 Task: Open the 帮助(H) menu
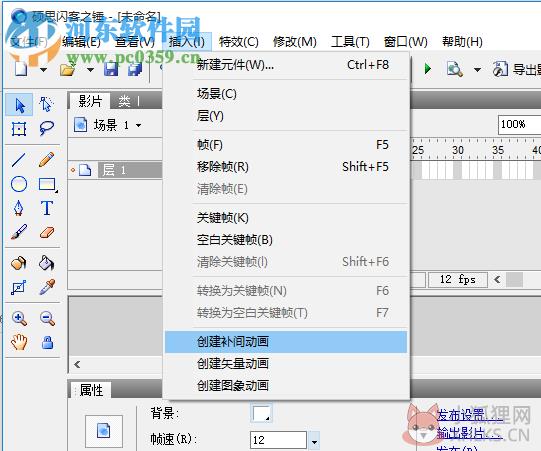(x=462, y=42)
